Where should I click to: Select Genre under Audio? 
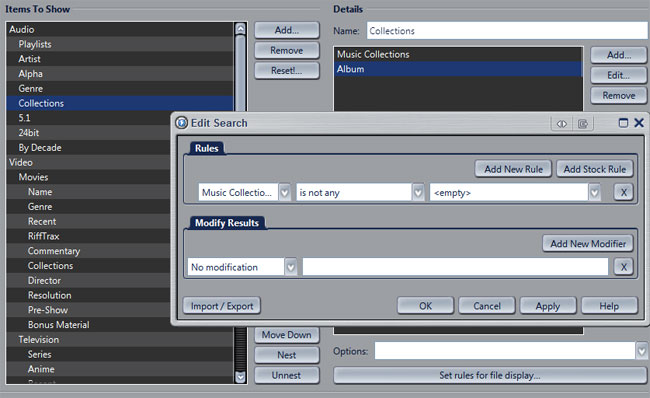coord(120,88)
